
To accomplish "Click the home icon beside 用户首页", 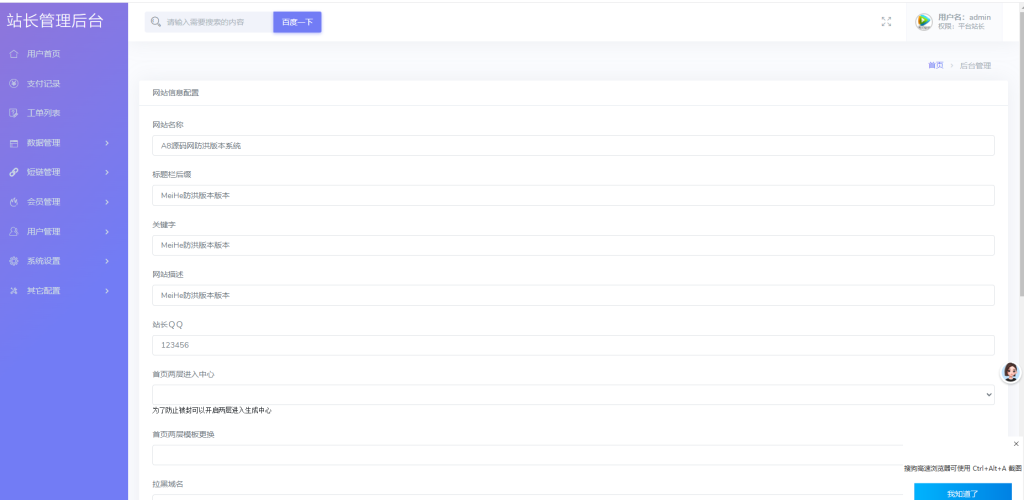I will tap(14, 54).
